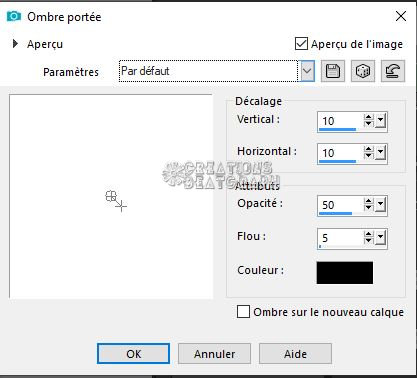Image resolution: width=417 pixels, height=378 pixels.
Task: Open the Vertical value slider dropdown
Action: pos(380,121)
